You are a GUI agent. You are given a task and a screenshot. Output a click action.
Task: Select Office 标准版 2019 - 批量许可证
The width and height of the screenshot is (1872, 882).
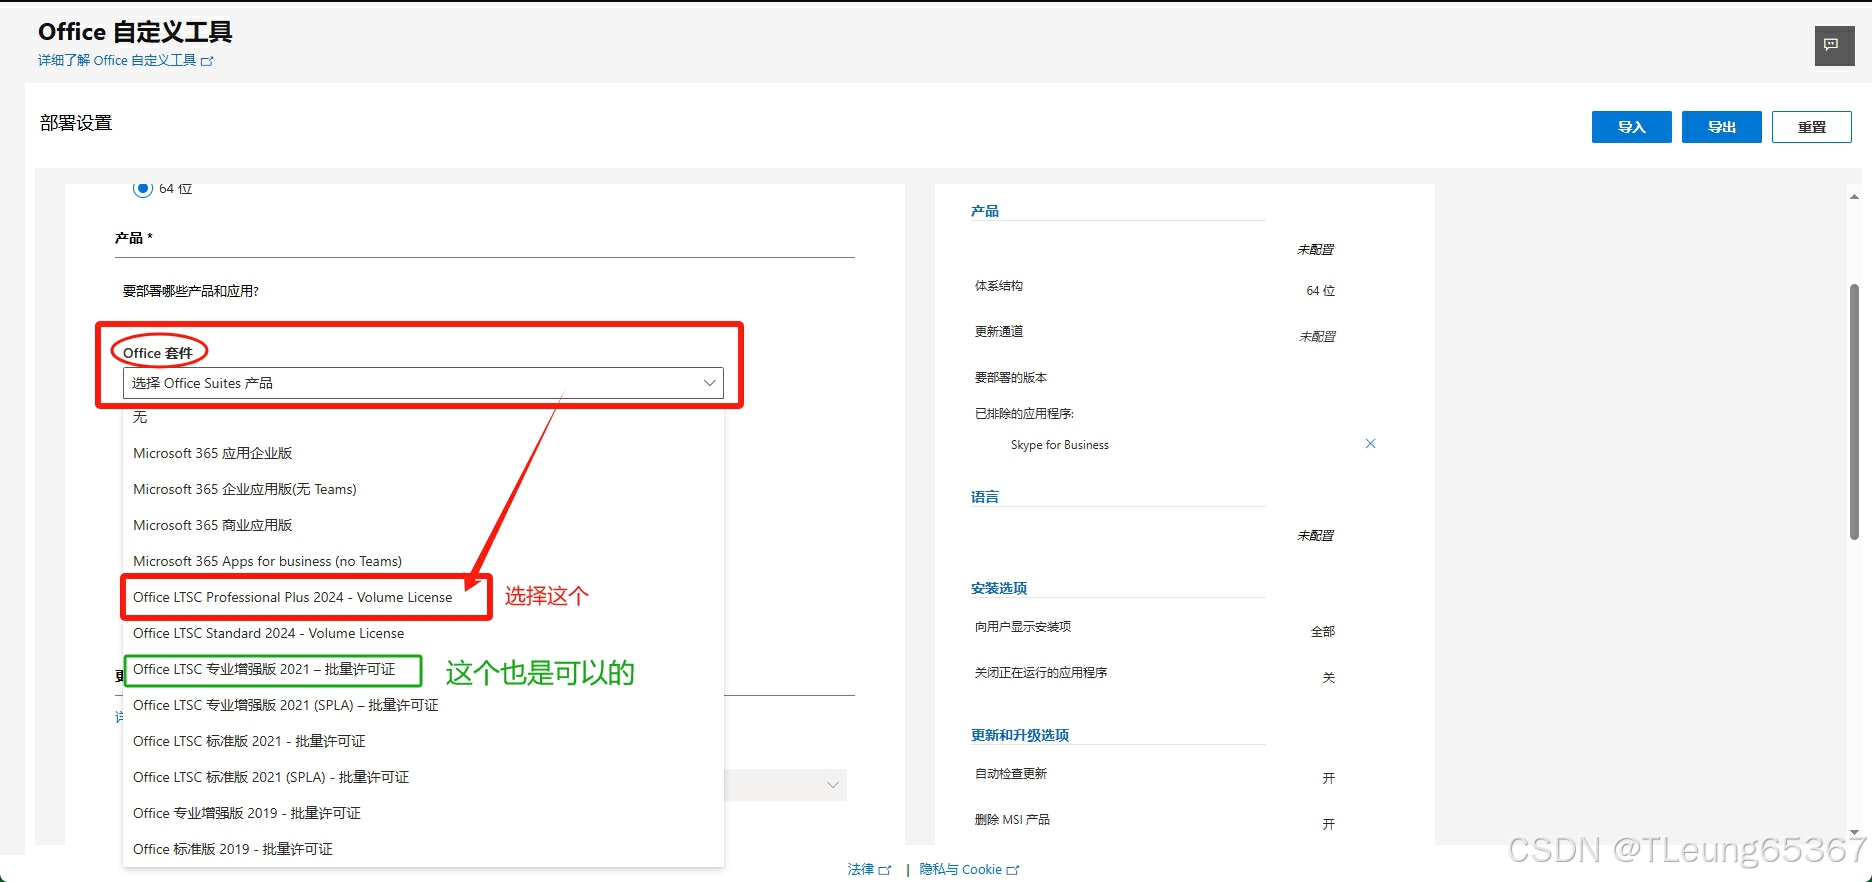pyautogui.click(x=423, y=849)
